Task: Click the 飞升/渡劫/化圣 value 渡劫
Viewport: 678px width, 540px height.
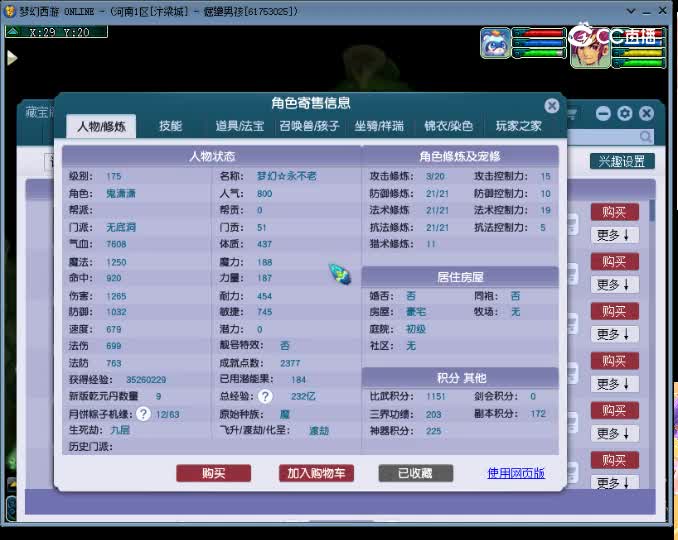Action: (x=319, y=431)
